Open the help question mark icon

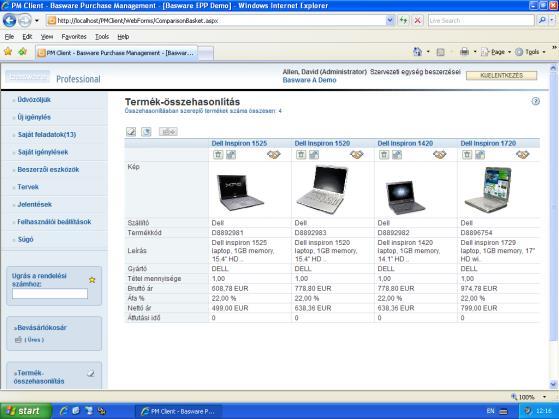tap(535, 101)
